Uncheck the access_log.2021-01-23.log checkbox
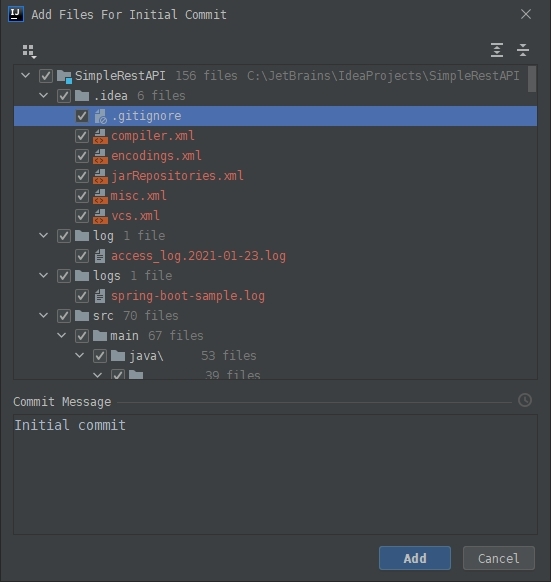Image resolution: width=551 pixels, height=582 pixels. point(82,256)
